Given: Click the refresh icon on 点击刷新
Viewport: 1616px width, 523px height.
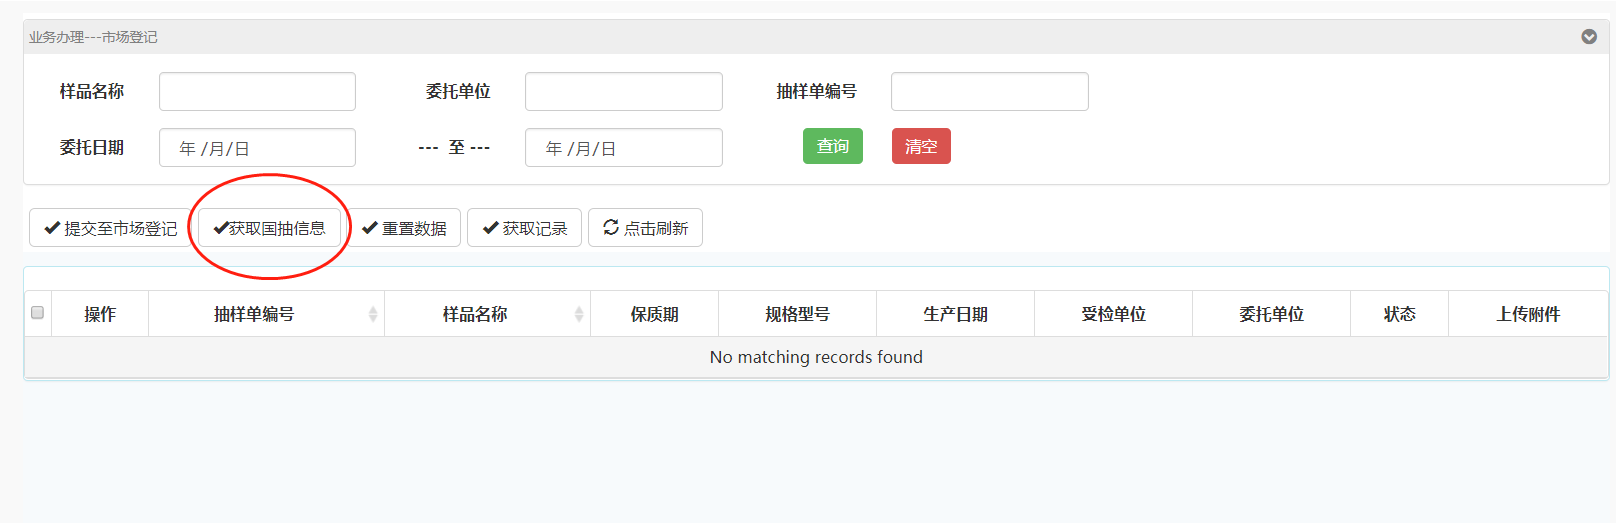Looking at the screenshot, I should click(611, 227).
